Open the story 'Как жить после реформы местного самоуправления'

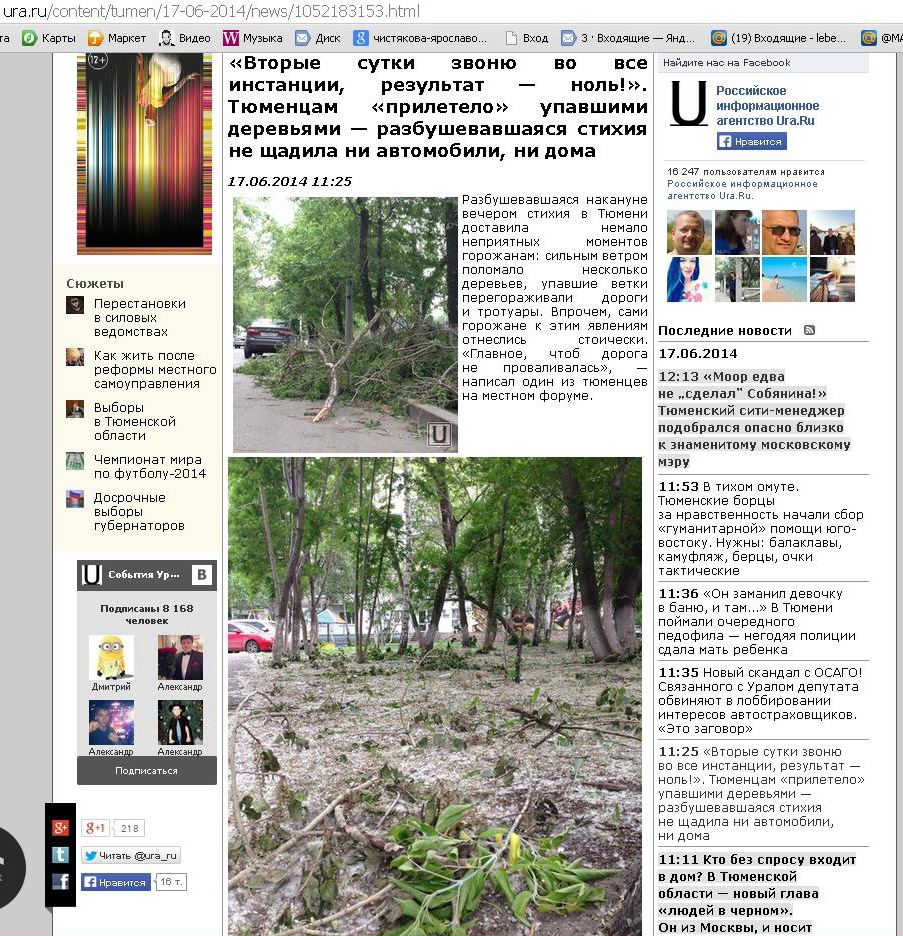(x=155, y=370)
